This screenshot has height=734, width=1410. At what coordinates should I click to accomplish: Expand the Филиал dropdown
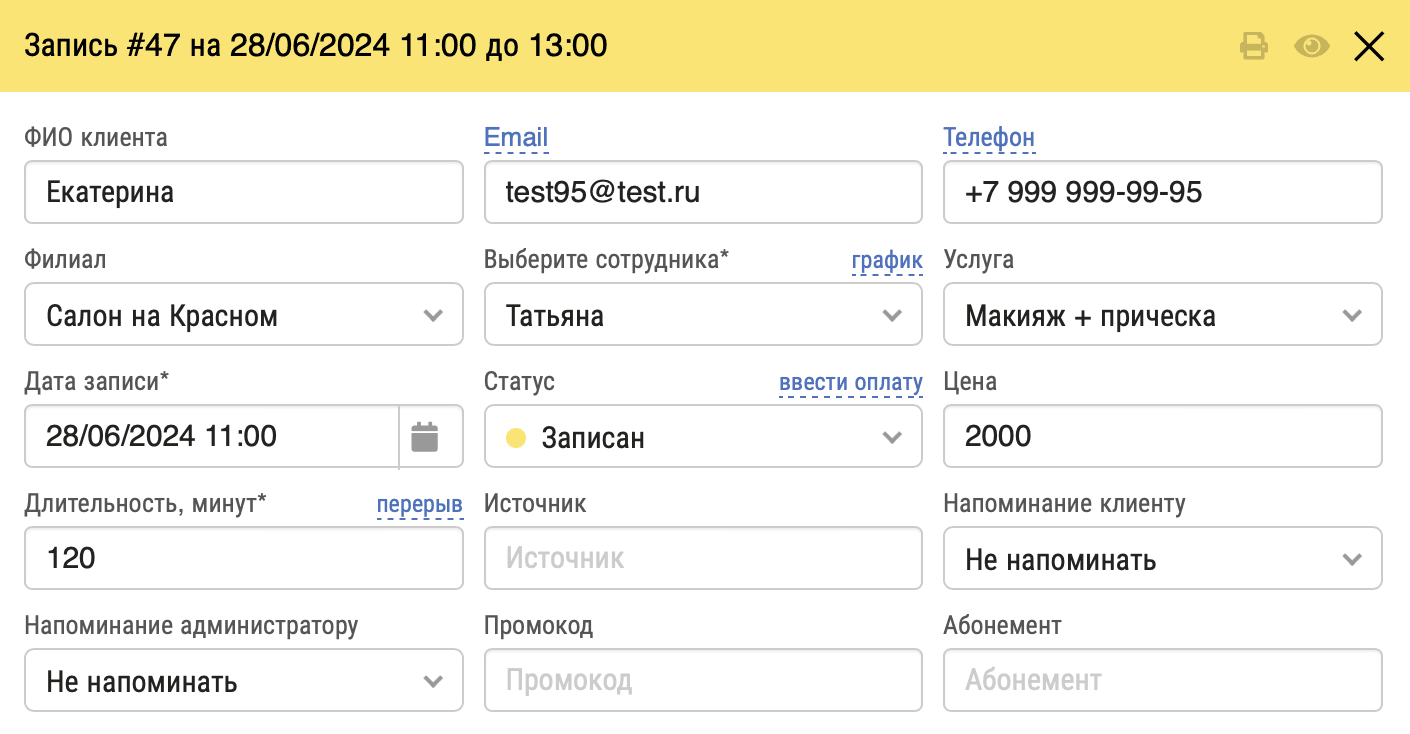point(243,315)
